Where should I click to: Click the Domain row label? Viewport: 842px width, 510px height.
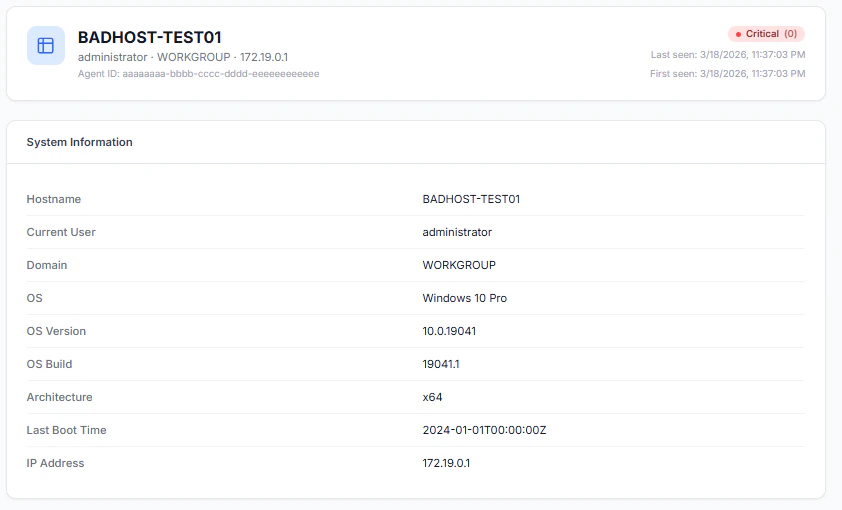47,265
